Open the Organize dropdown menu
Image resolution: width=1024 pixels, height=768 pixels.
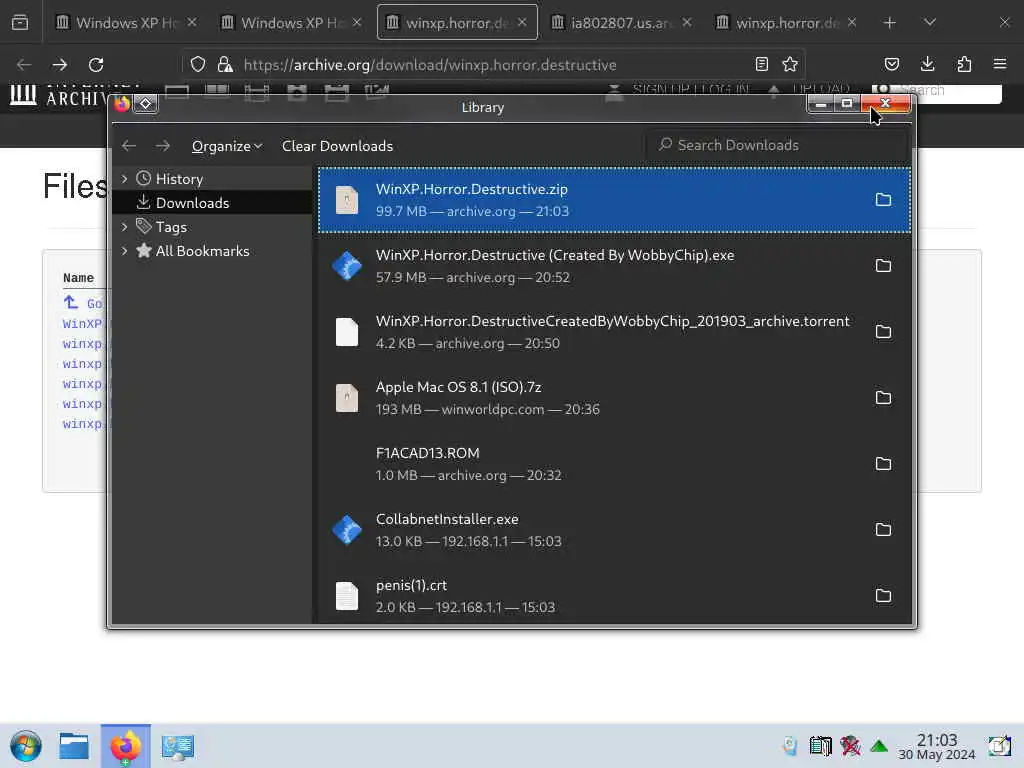pos(227,146)
